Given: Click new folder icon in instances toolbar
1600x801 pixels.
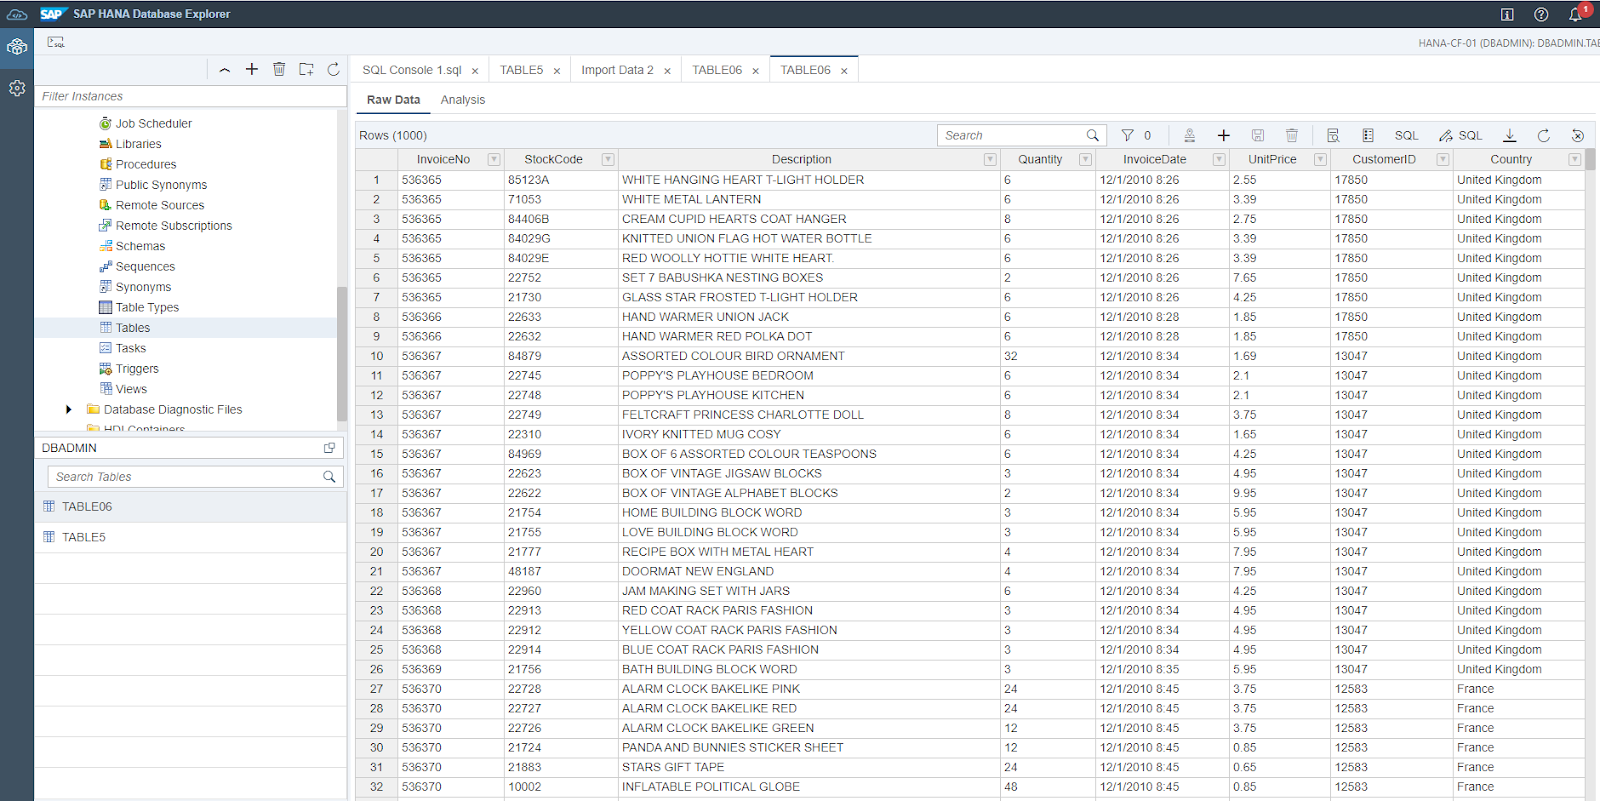Looking at the screenshot, I should (306, 69).
